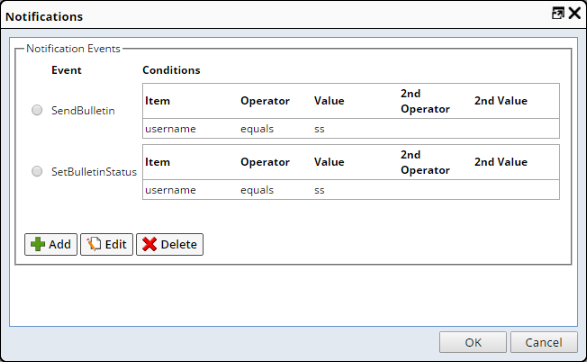Click the Edit button label
Image resolution: width=587 pixels, height=362 pixels.
coord(115,244)
